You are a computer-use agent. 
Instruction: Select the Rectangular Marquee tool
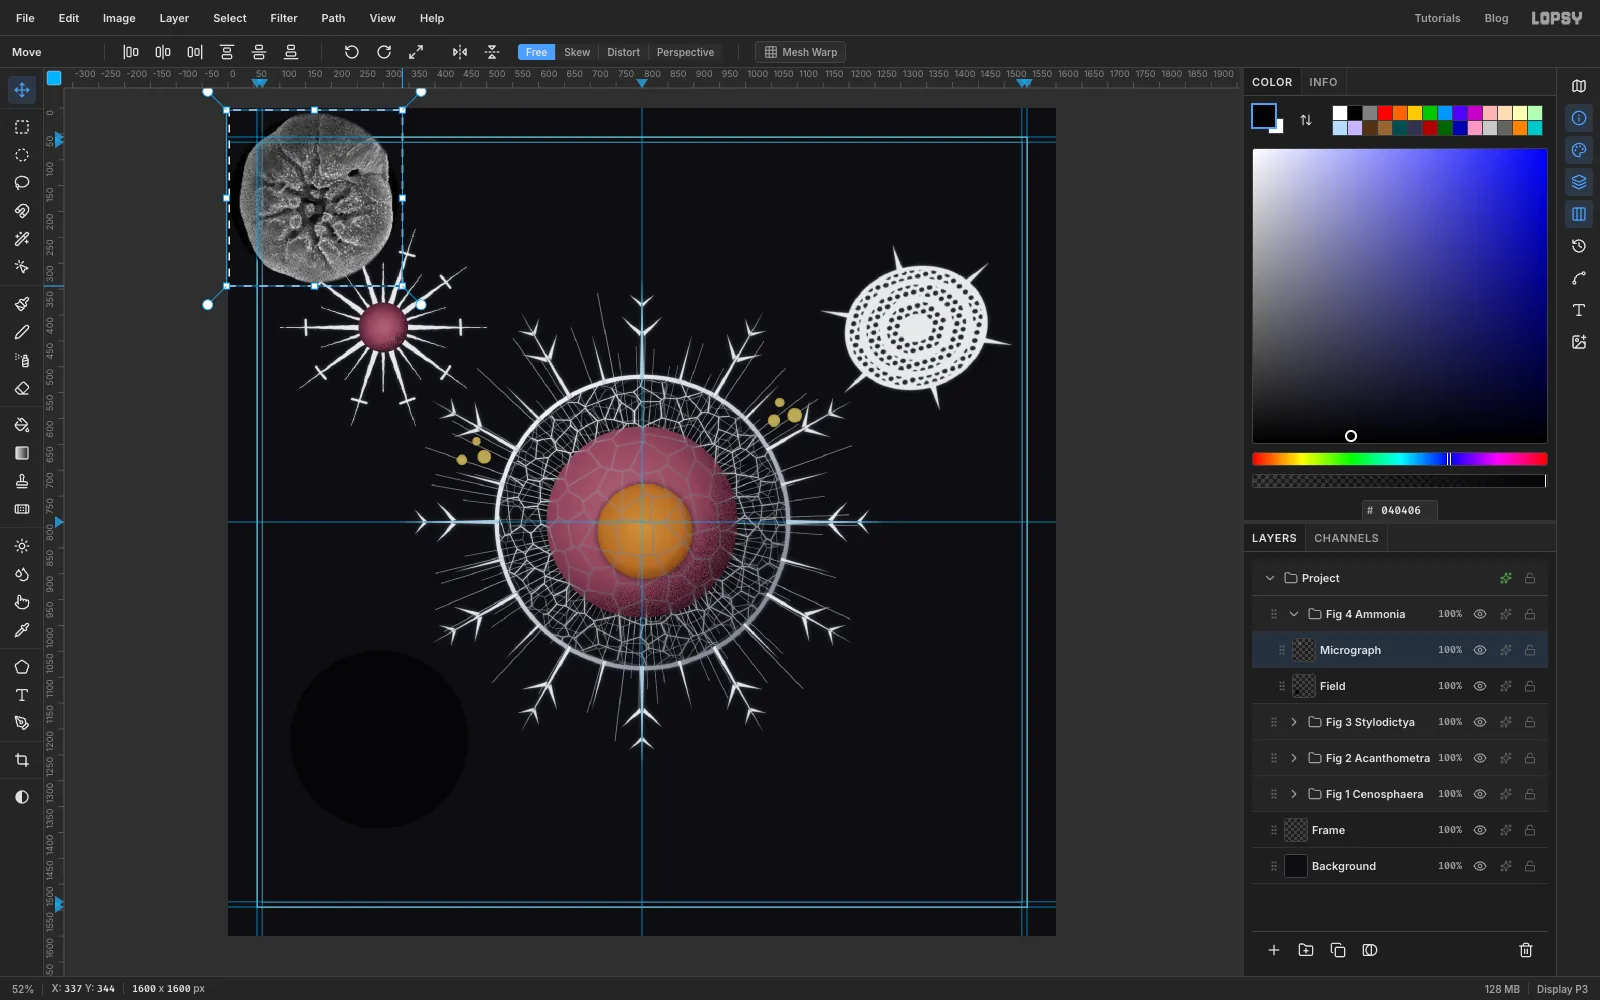(x=22, y=127)
